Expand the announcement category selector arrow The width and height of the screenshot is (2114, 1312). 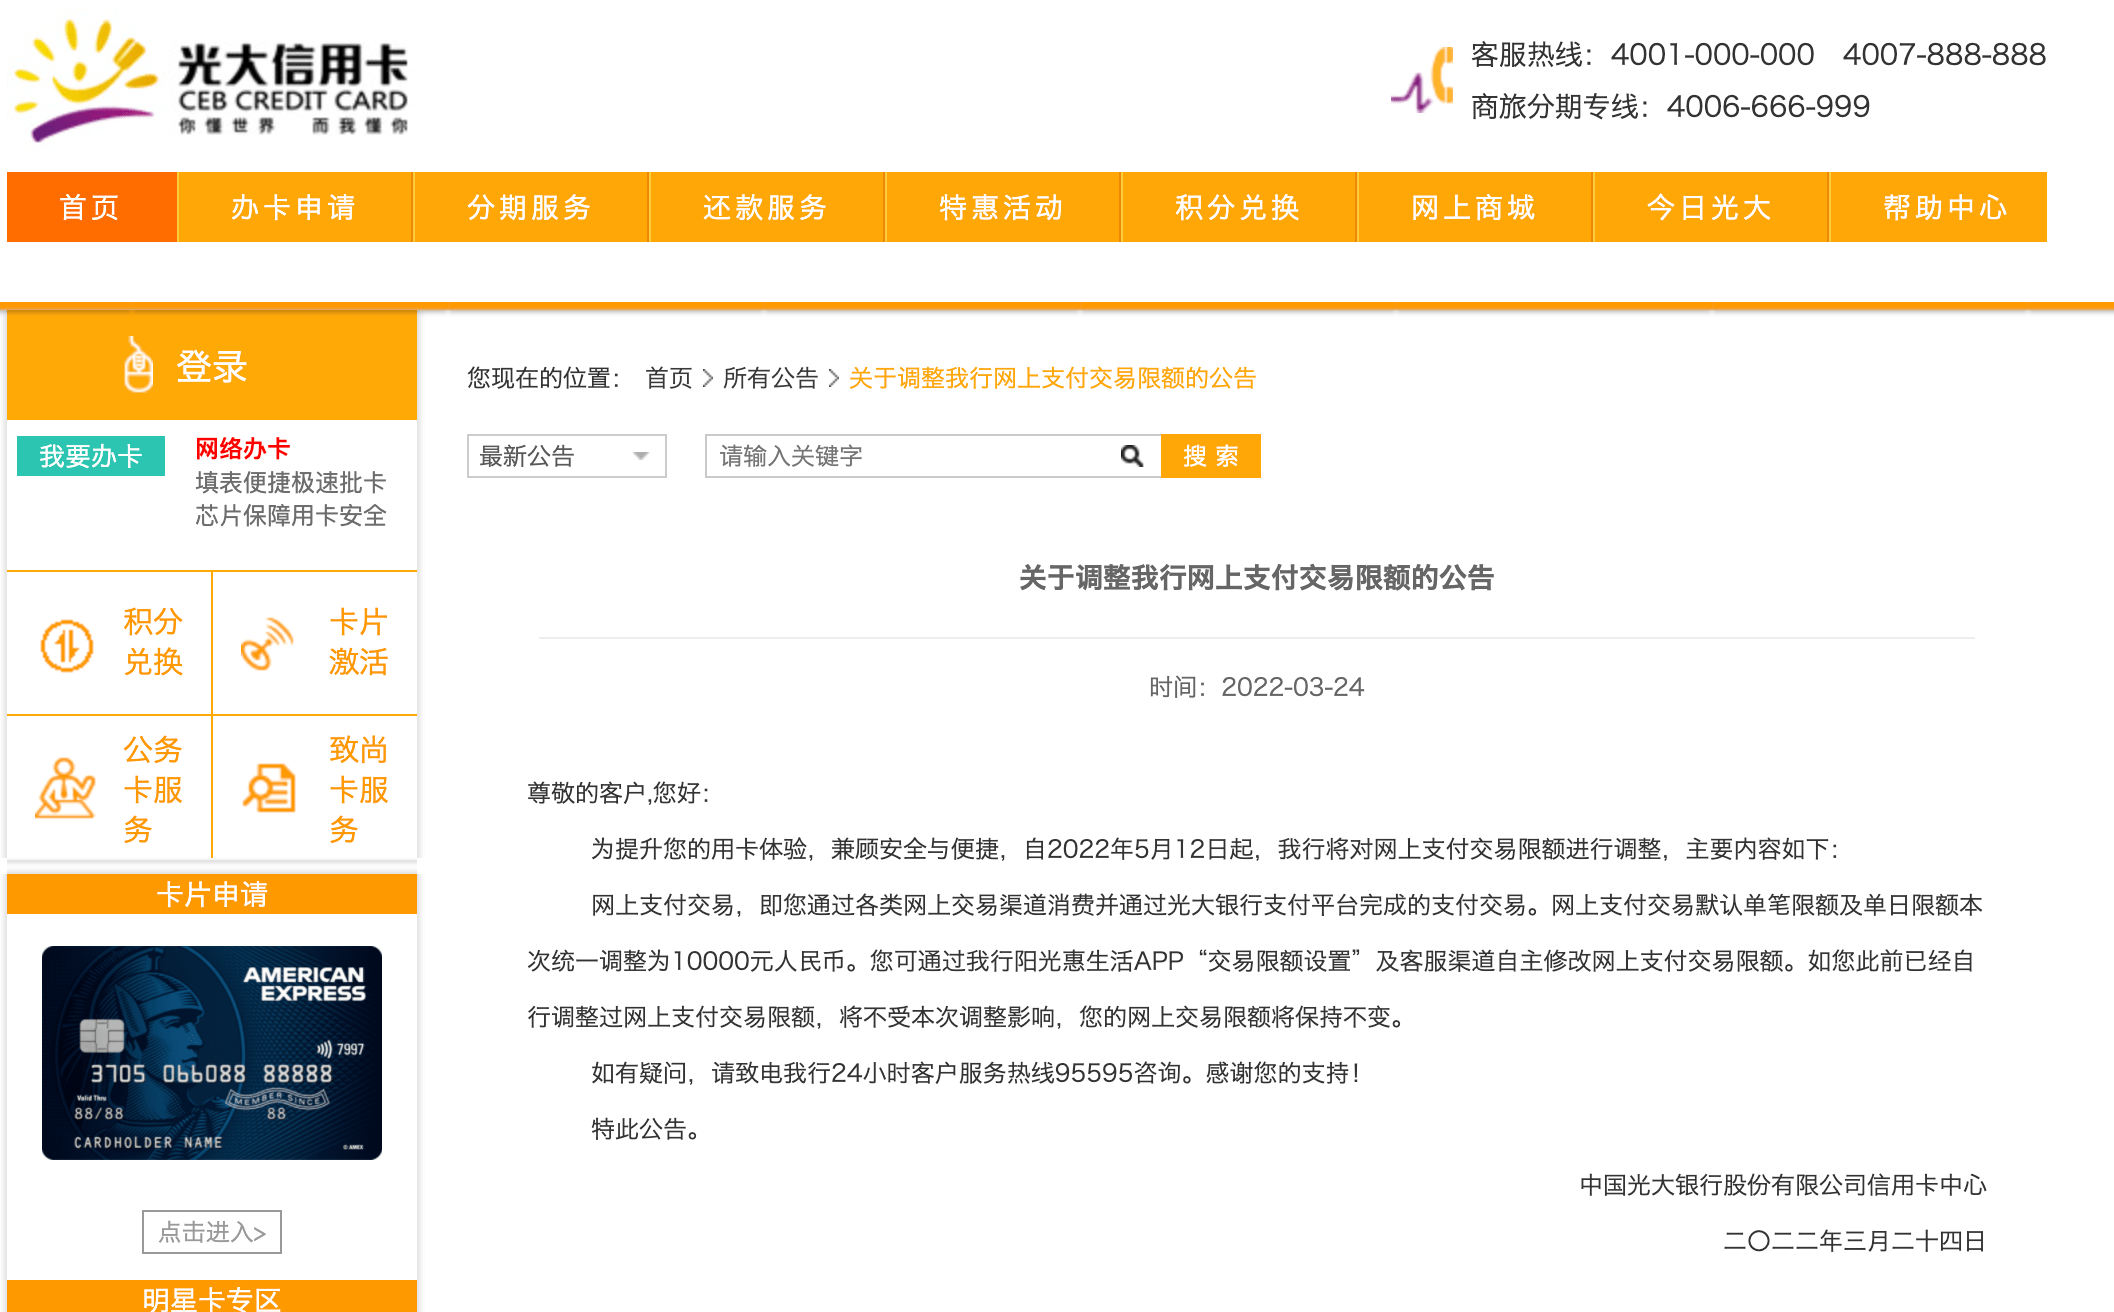coord(641,455)
